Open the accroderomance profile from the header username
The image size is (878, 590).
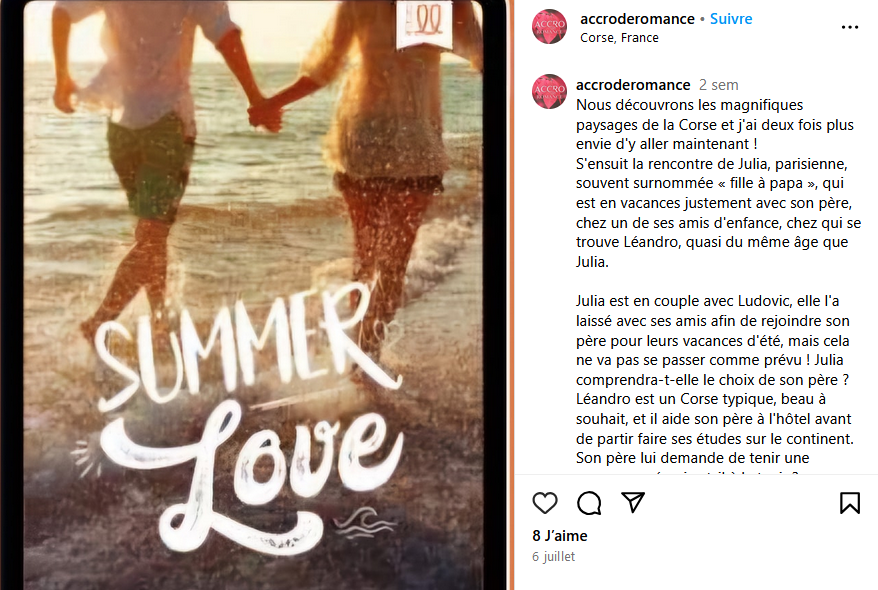point(637,18)
